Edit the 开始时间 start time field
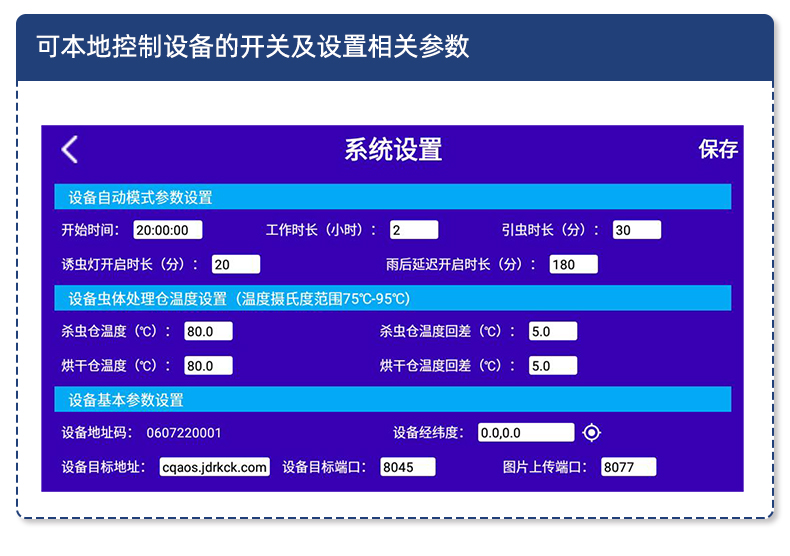This screenshot has width=790, height=556. 168,230
